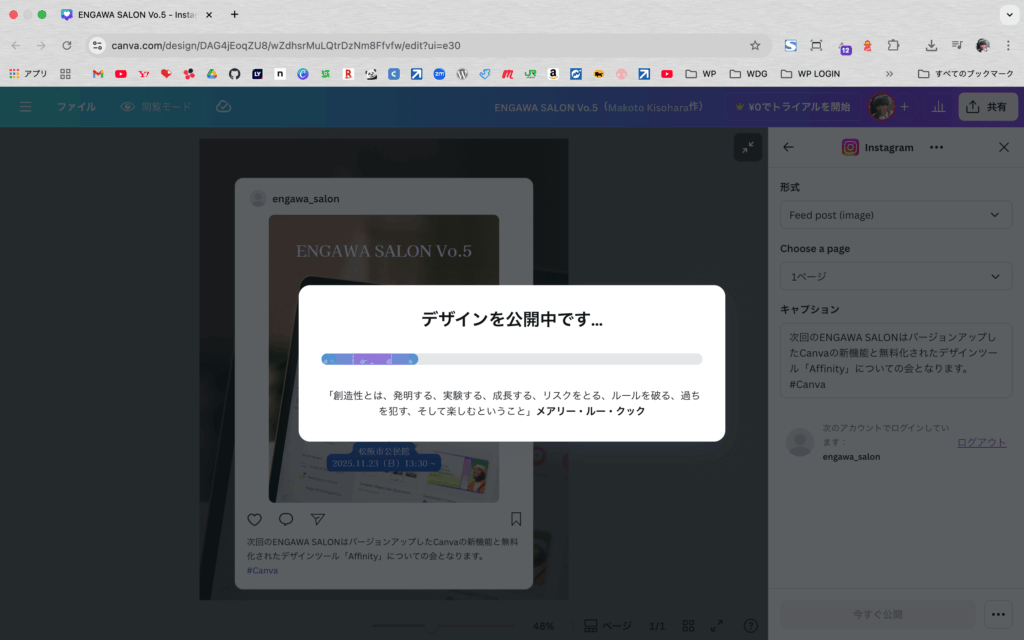Bookmark this page with the star icon
This screenshot has height=640, width=1024.
click(755, 45)
